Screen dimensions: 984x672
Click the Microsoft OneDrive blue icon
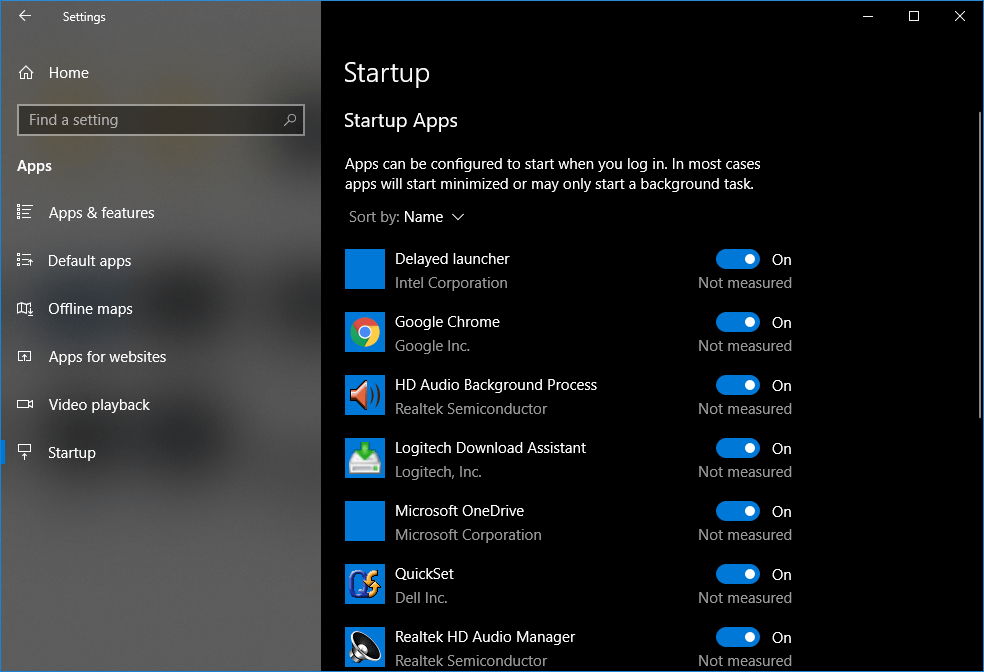pos(365,521)
